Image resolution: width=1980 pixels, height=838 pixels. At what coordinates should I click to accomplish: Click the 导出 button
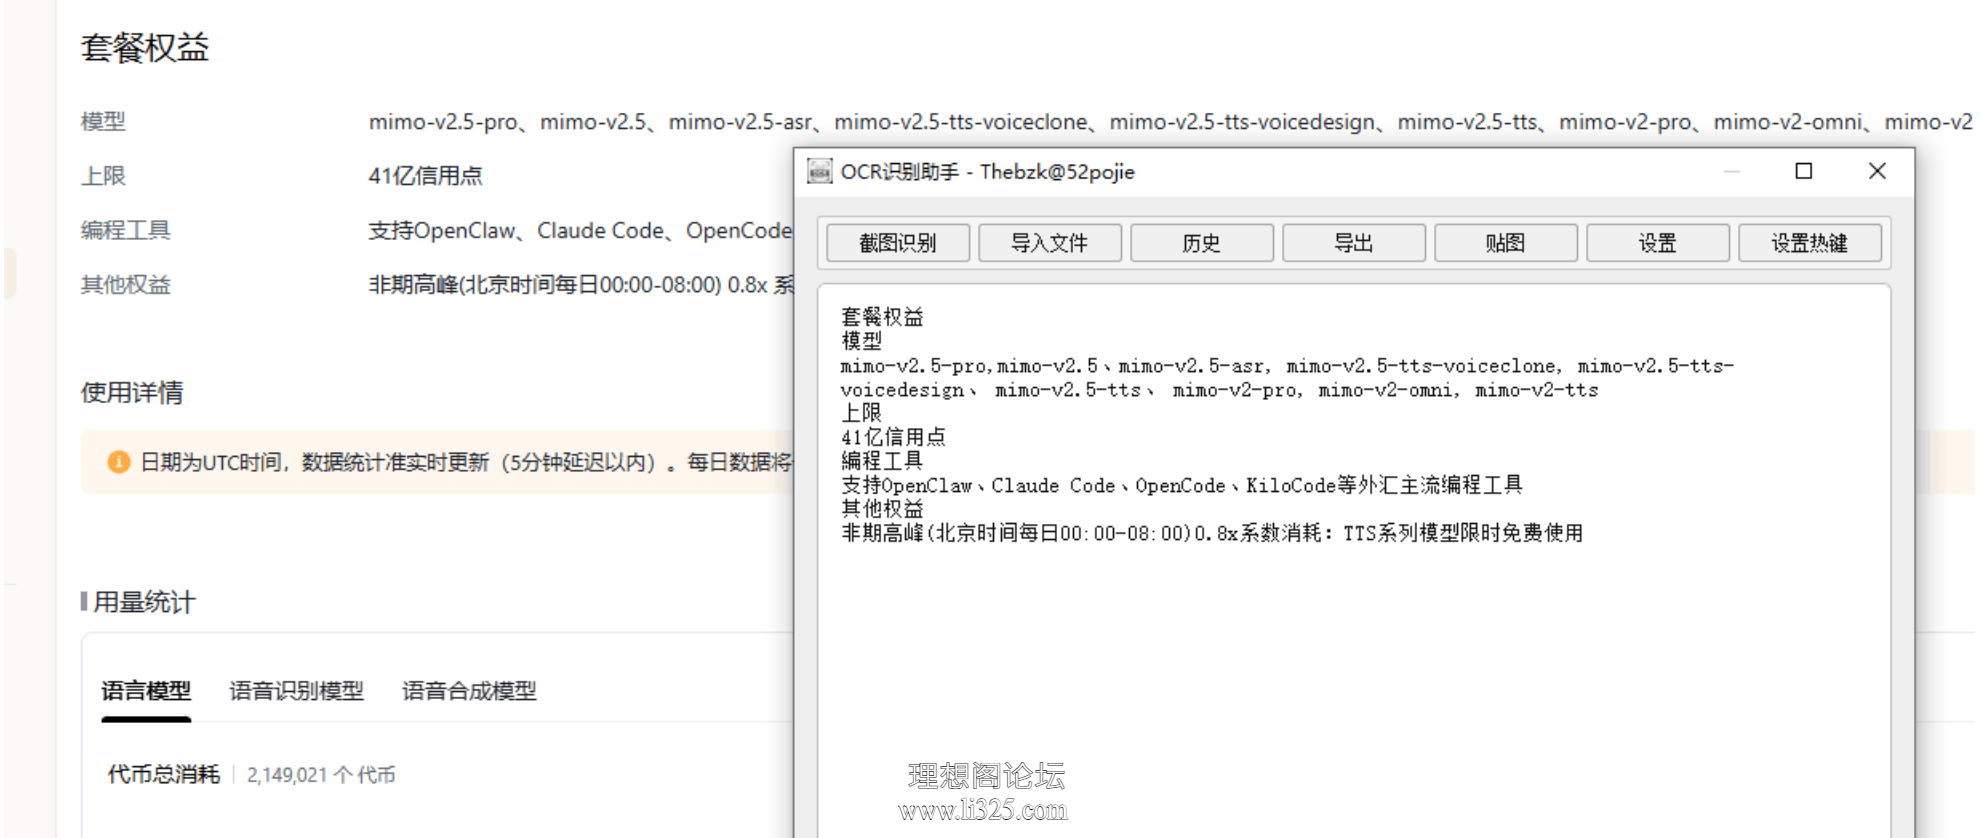click(1354, 243)
